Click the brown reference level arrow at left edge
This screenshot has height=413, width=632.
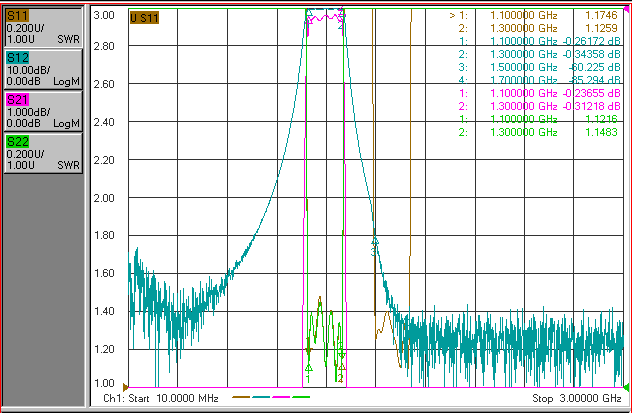point(125,387)
